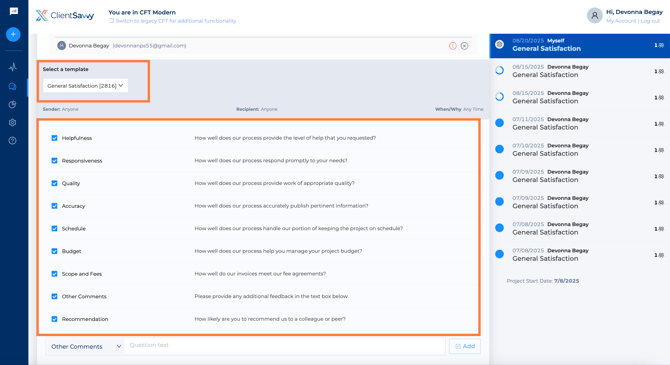670x365 pixels.
Task: Click the 07/11/2025 survey status circle
Action: click(x=499, y=123)
